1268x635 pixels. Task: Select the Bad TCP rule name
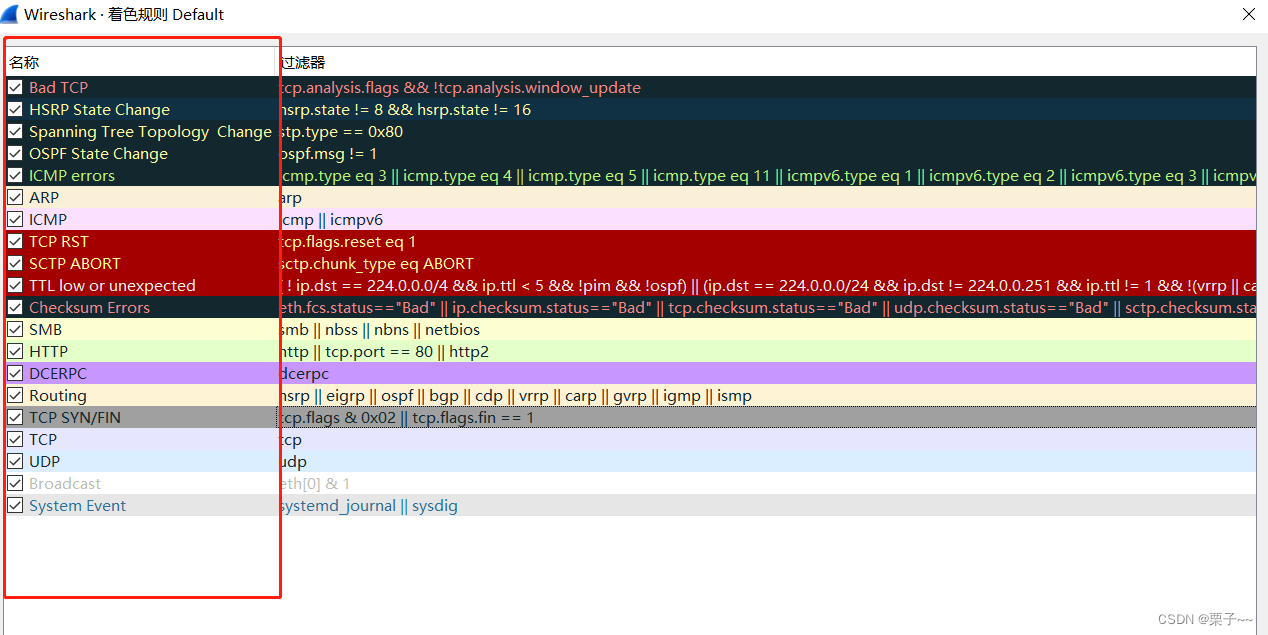[58, 88]
